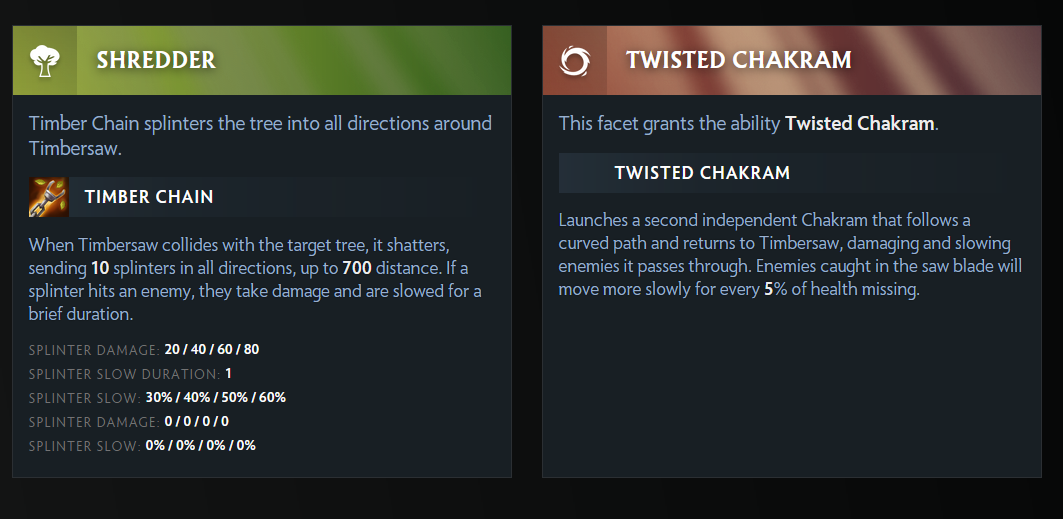Select the TWISTED CHAKRAM facet header

click(792, 60)
